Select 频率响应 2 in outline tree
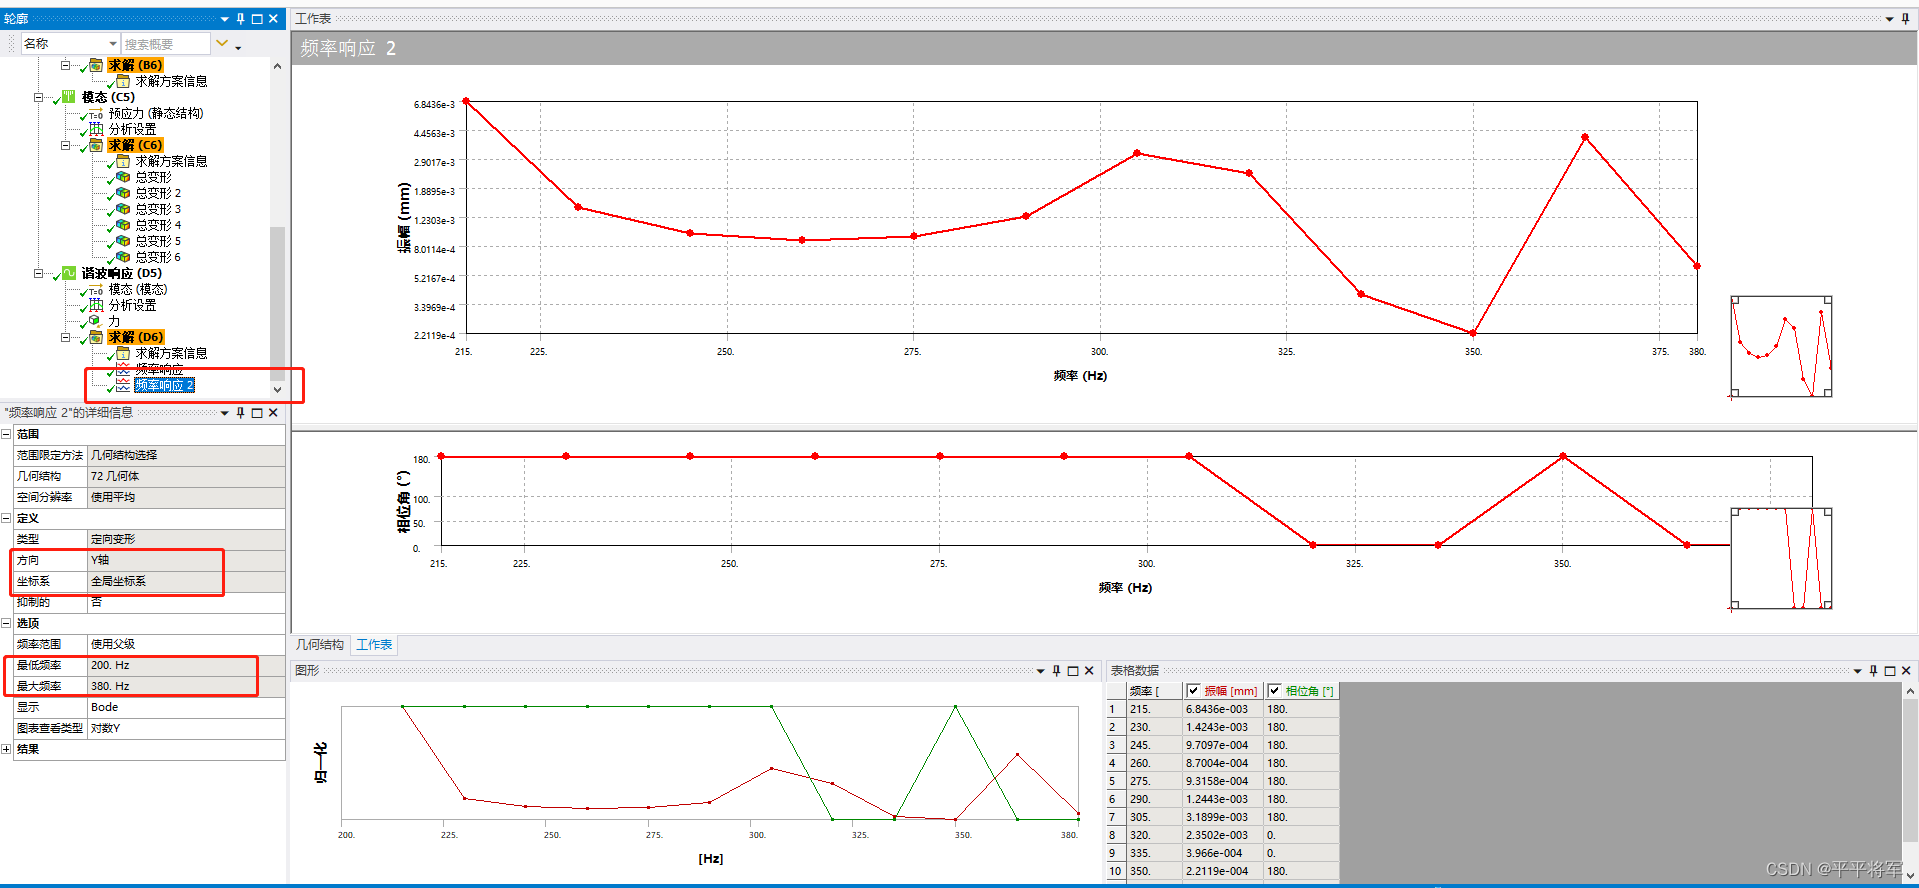This screenshot has width=1919, height=888. 164,385
